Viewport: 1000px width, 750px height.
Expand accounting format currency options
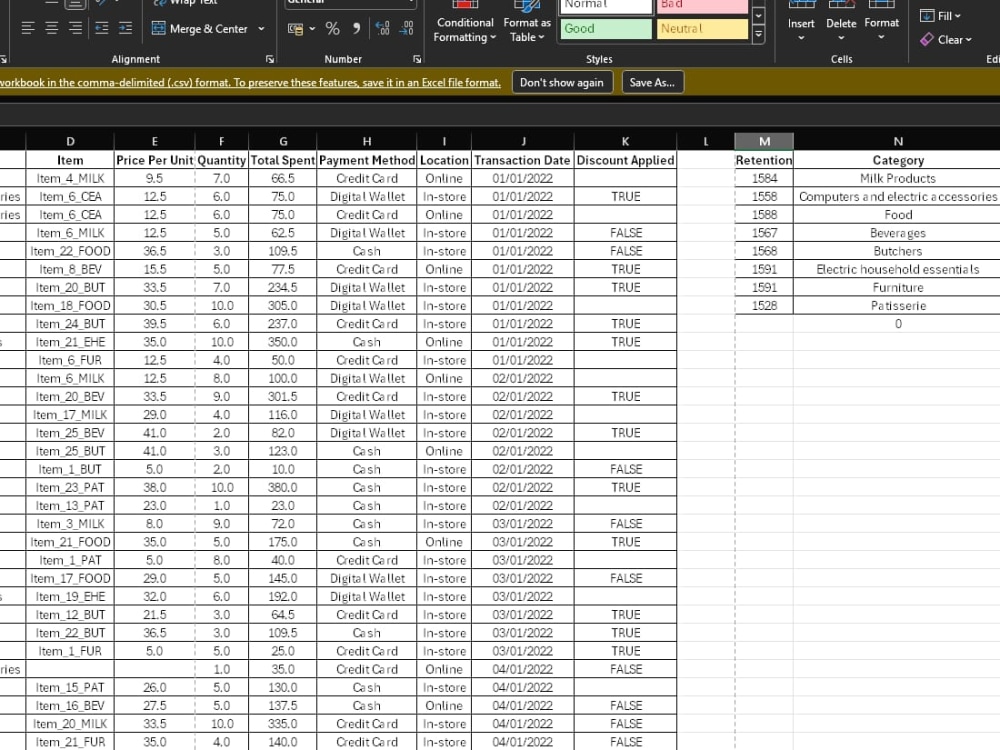click(x=312, y=29)
